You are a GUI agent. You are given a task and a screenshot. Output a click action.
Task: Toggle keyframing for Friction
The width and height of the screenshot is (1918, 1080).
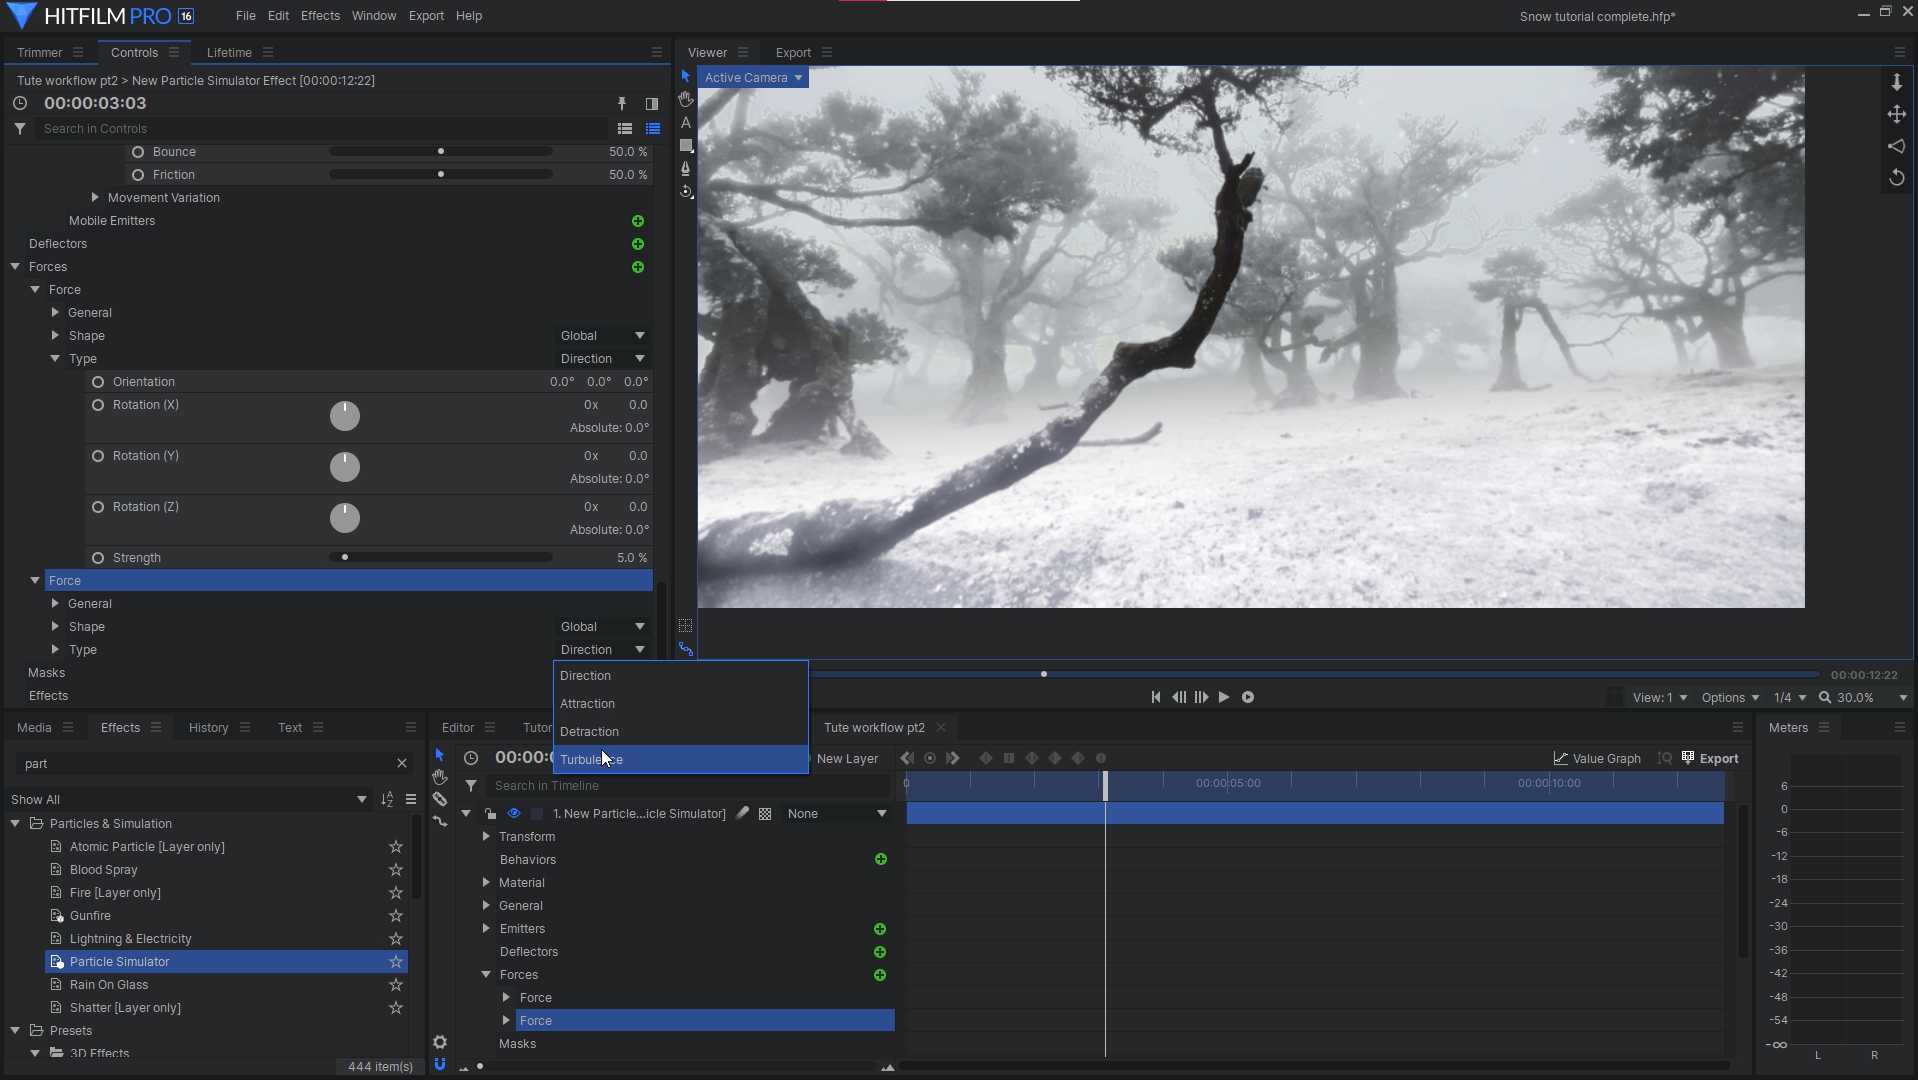click(138, 175)
